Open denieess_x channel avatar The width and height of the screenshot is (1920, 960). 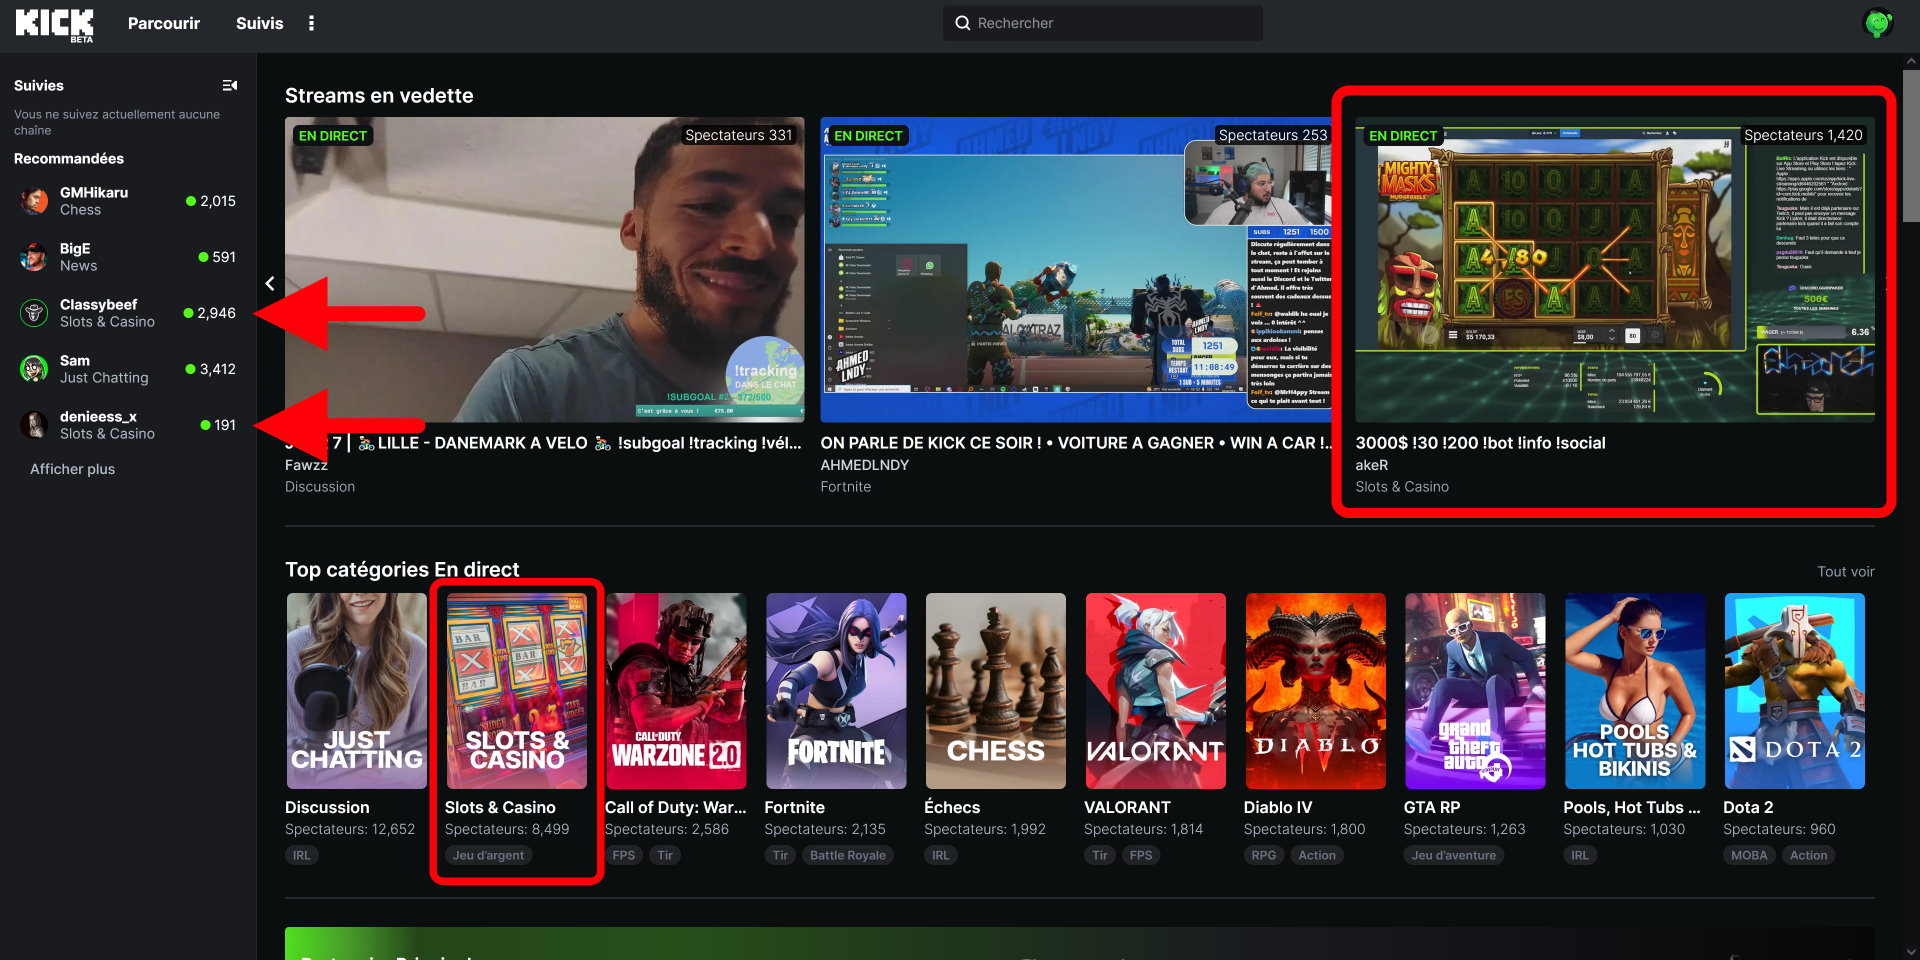click(34, 425)
